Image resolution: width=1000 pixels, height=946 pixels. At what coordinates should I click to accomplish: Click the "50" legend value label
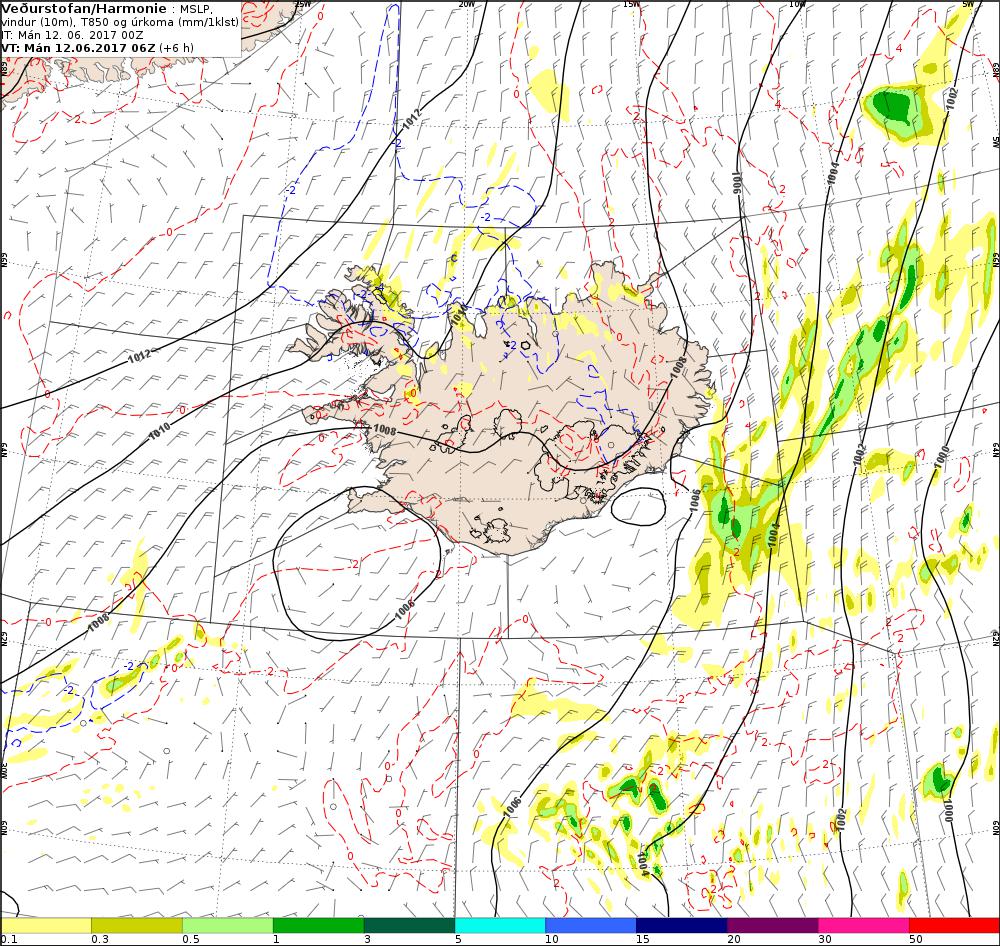click(916, 939)
